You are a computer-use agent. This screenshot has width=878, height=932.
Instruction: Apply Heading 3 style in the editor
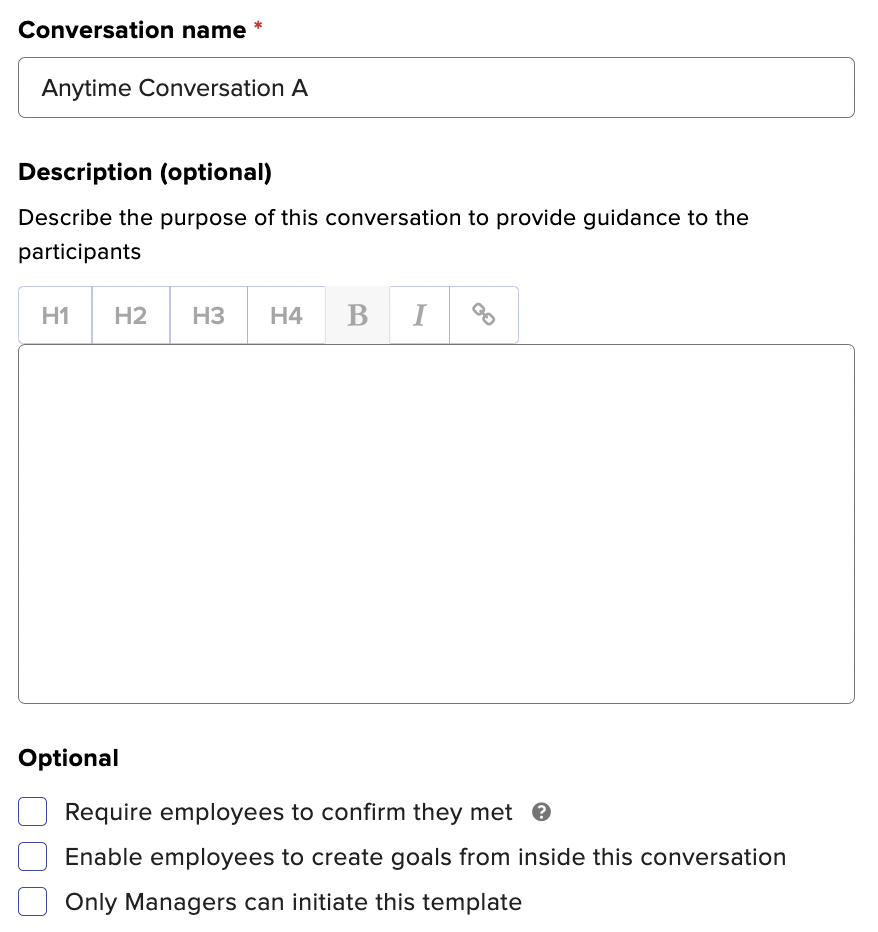208,314
